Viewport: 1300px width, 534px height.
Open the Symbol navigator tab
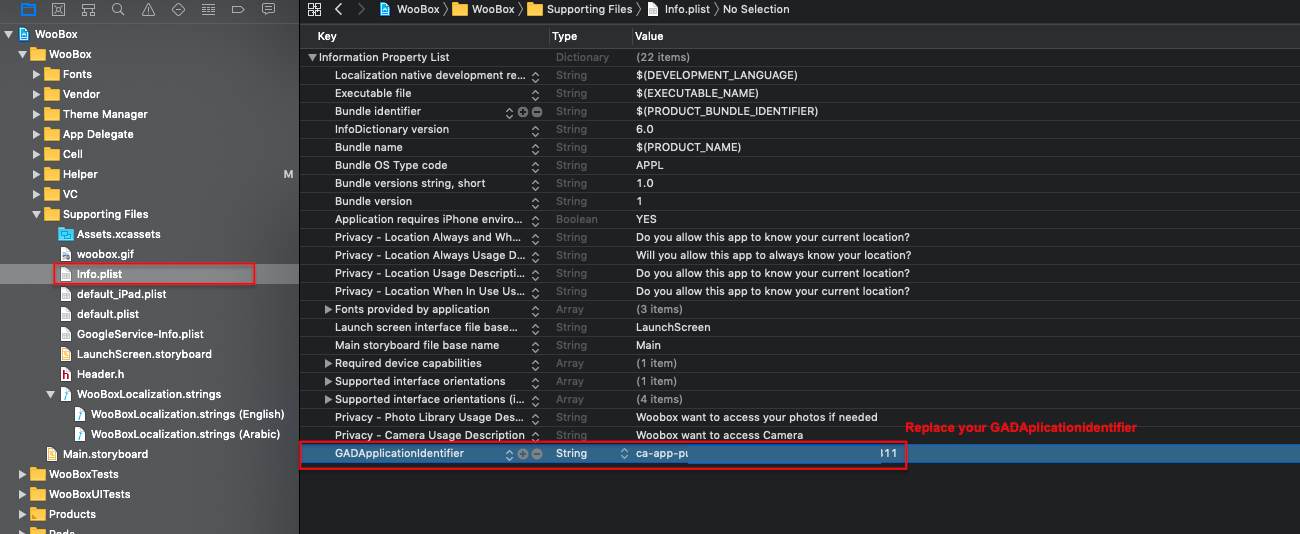tap(88, 9)
